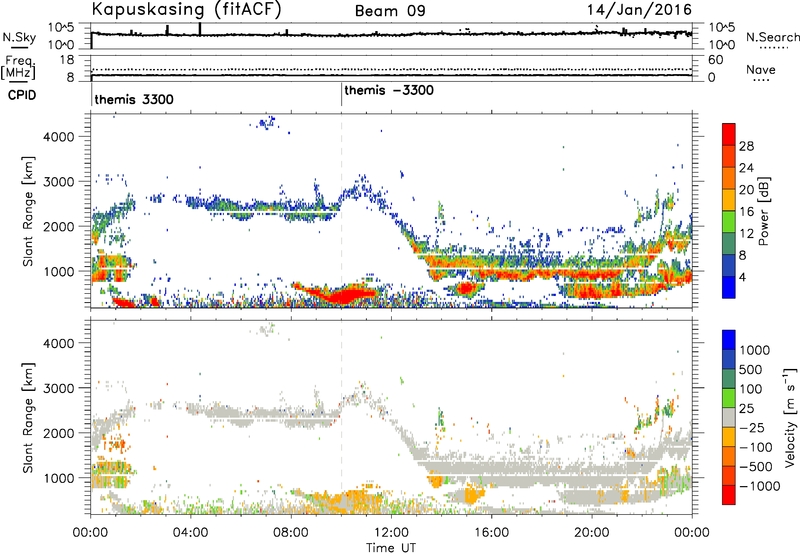
Task: Click the orange velocity patch near 15:00 UT
Action: (x=473, y=495)
